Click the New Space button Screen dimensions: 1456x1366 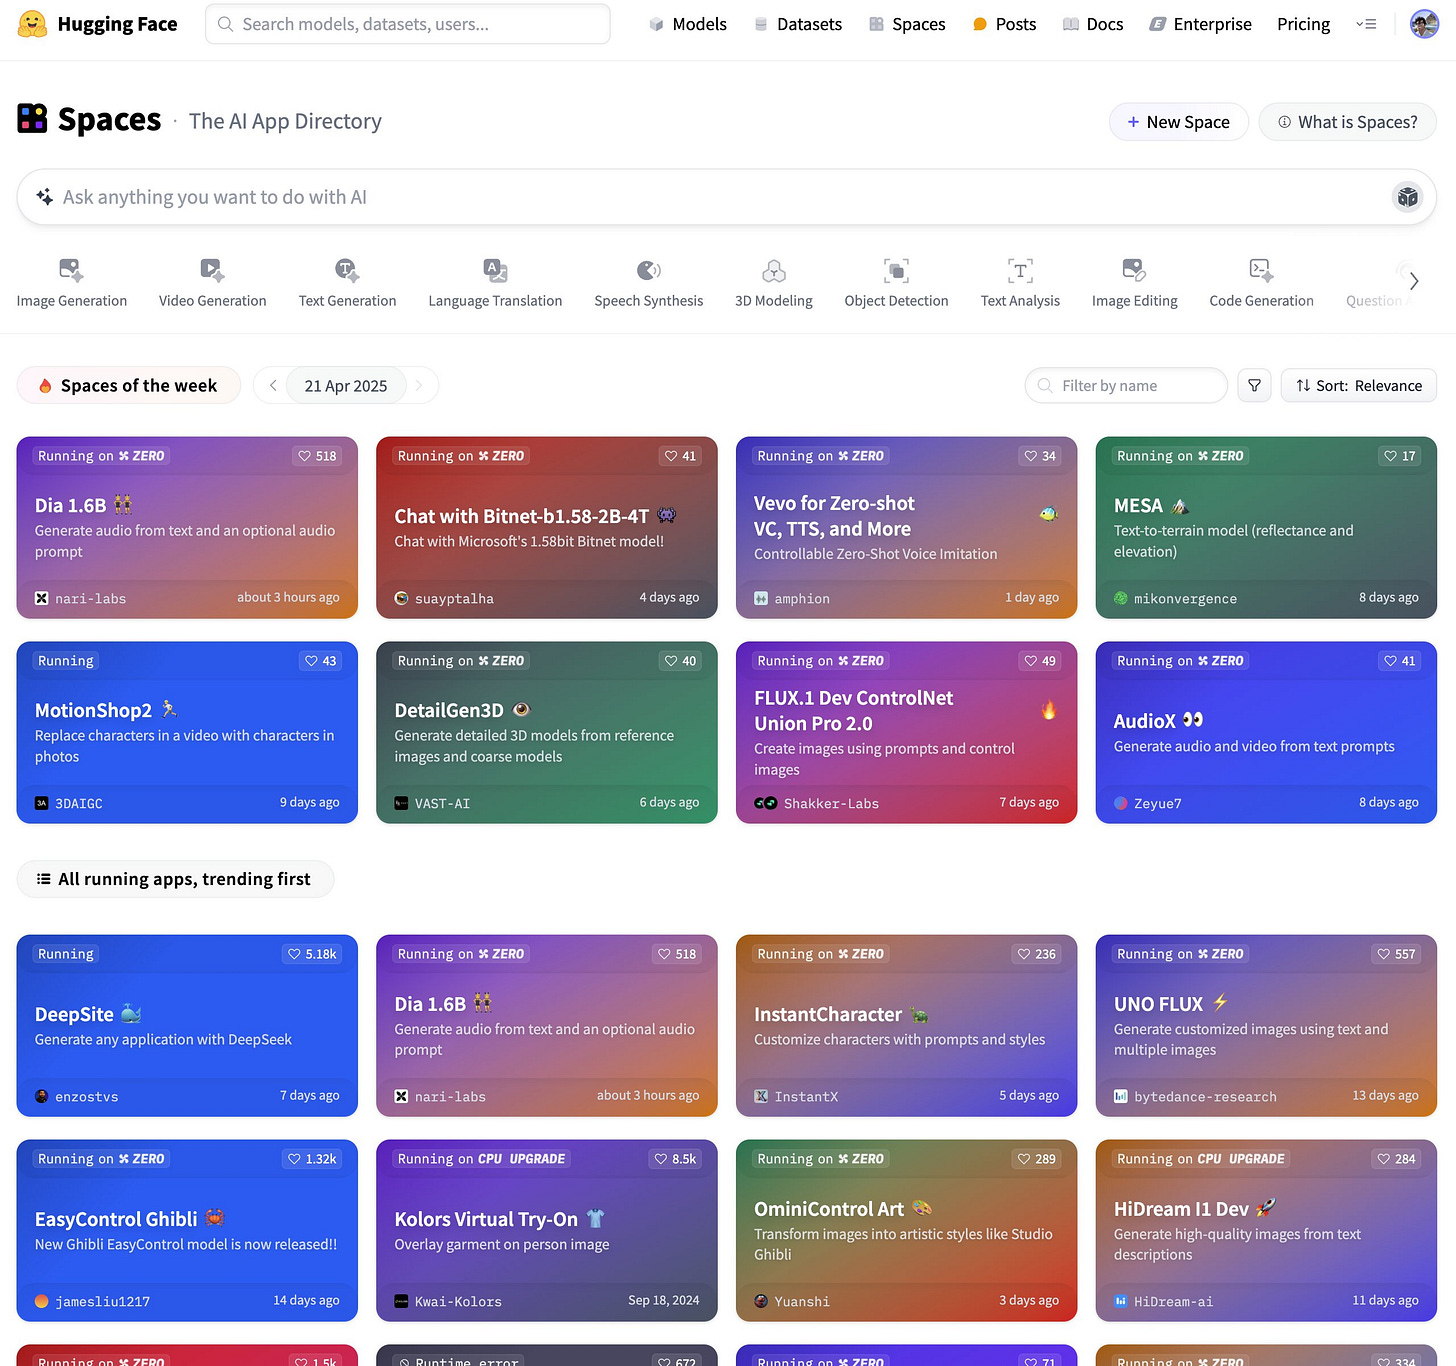[1178, 122]
